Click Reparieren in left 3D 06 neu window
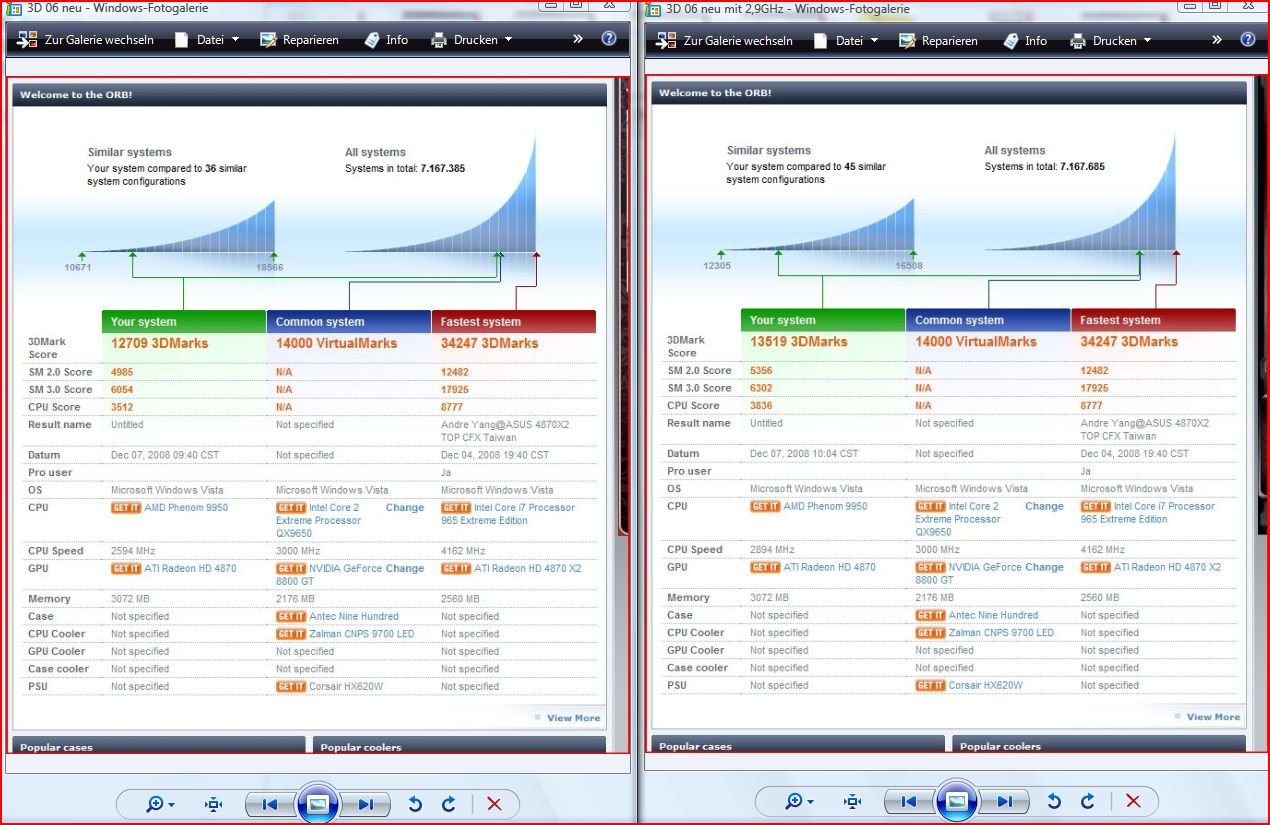The image size is (1270, 825). click(x=299, y=40)
